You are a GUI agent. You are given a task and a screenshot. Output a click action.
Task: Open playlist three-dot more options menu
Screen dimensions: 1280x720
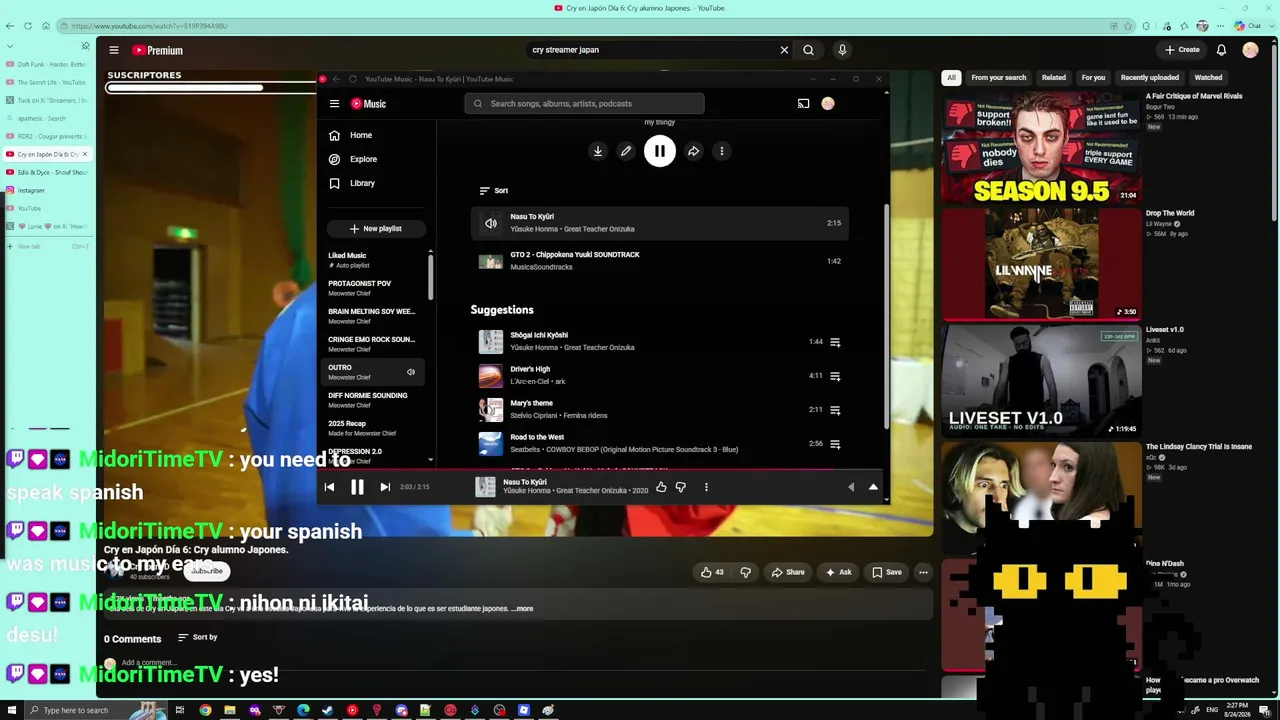(x=722, y=151)
